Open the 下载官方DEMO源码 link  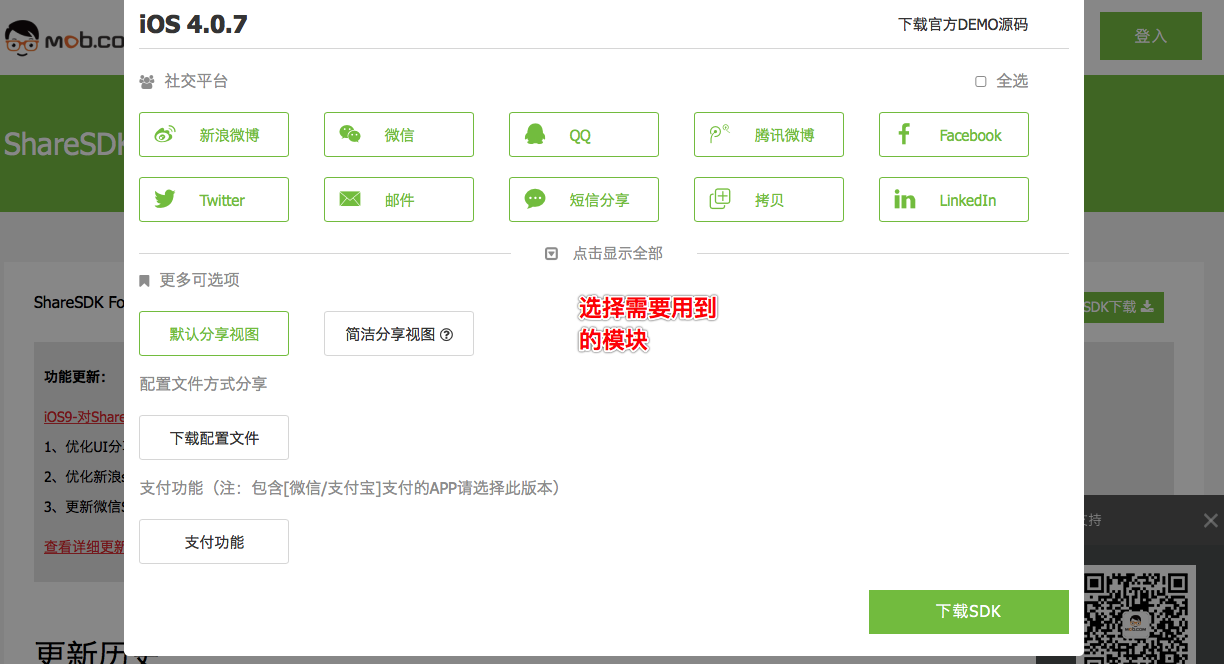click(x=962, y=25)
